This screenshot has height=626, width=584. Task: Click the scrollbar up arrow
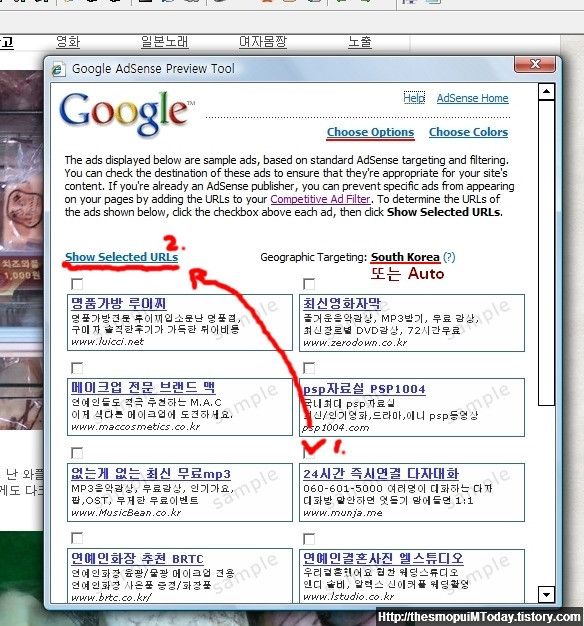pyautogui.click(x=546, y=92)
